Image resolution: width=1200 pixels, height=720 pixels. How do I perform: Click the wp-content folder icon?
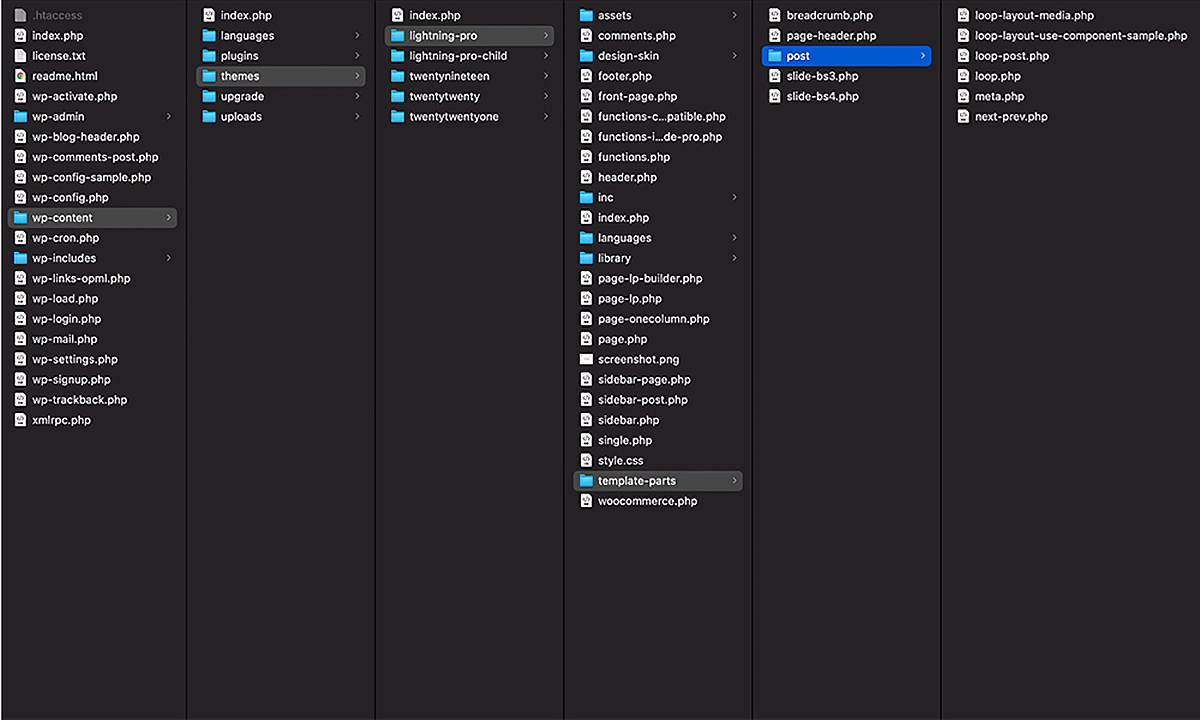click(x=20, y=218)
